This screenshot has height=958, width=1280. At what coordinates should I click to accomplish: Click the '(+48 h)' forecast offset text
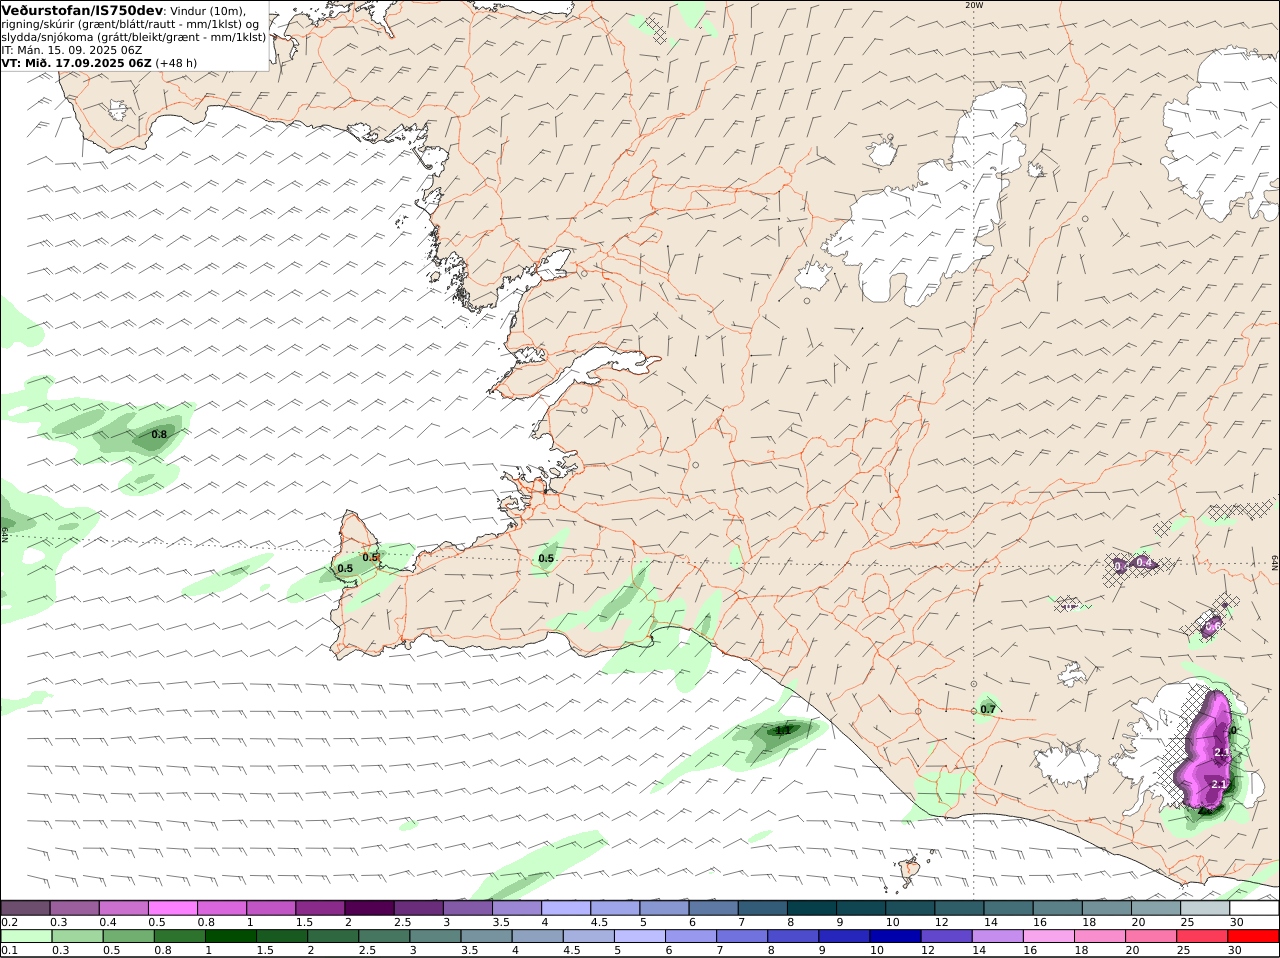[x=176, y=62]
